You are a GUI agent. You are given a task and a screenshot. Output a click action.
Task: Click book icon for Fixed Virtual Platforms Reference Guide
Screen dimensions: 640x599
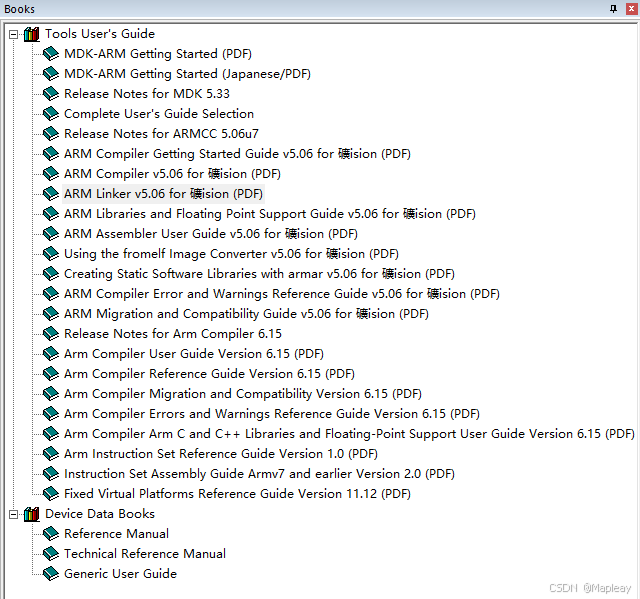pos(51,494)
